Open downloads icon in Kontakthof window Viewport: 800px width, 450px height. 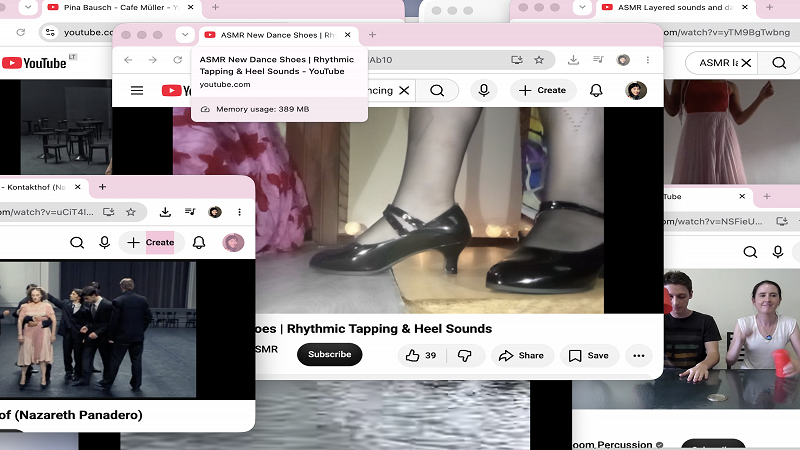coord(165,212)
